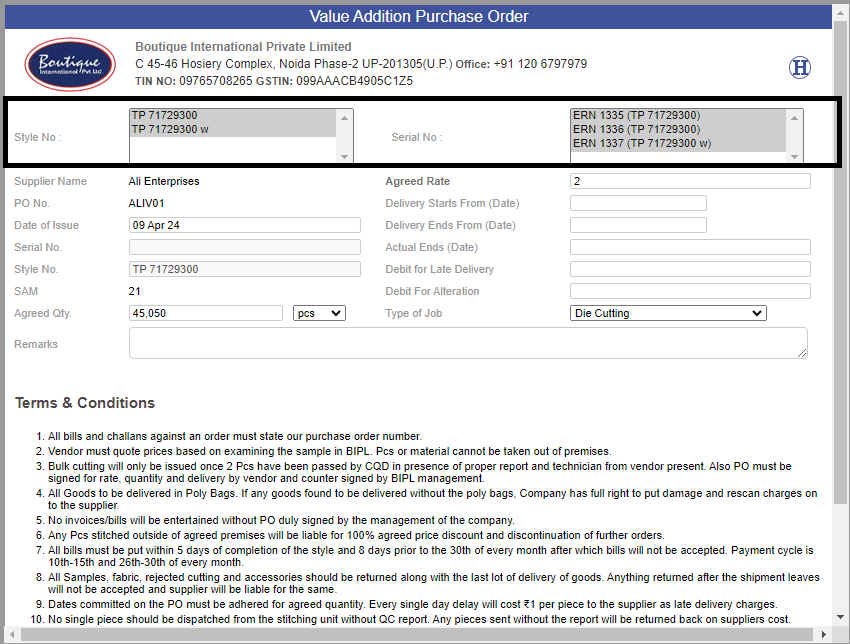This screenshot has width=850, height=644.
Task: Click down arrow of Style No list scrollbar
Action: click(x=344, y=157)
